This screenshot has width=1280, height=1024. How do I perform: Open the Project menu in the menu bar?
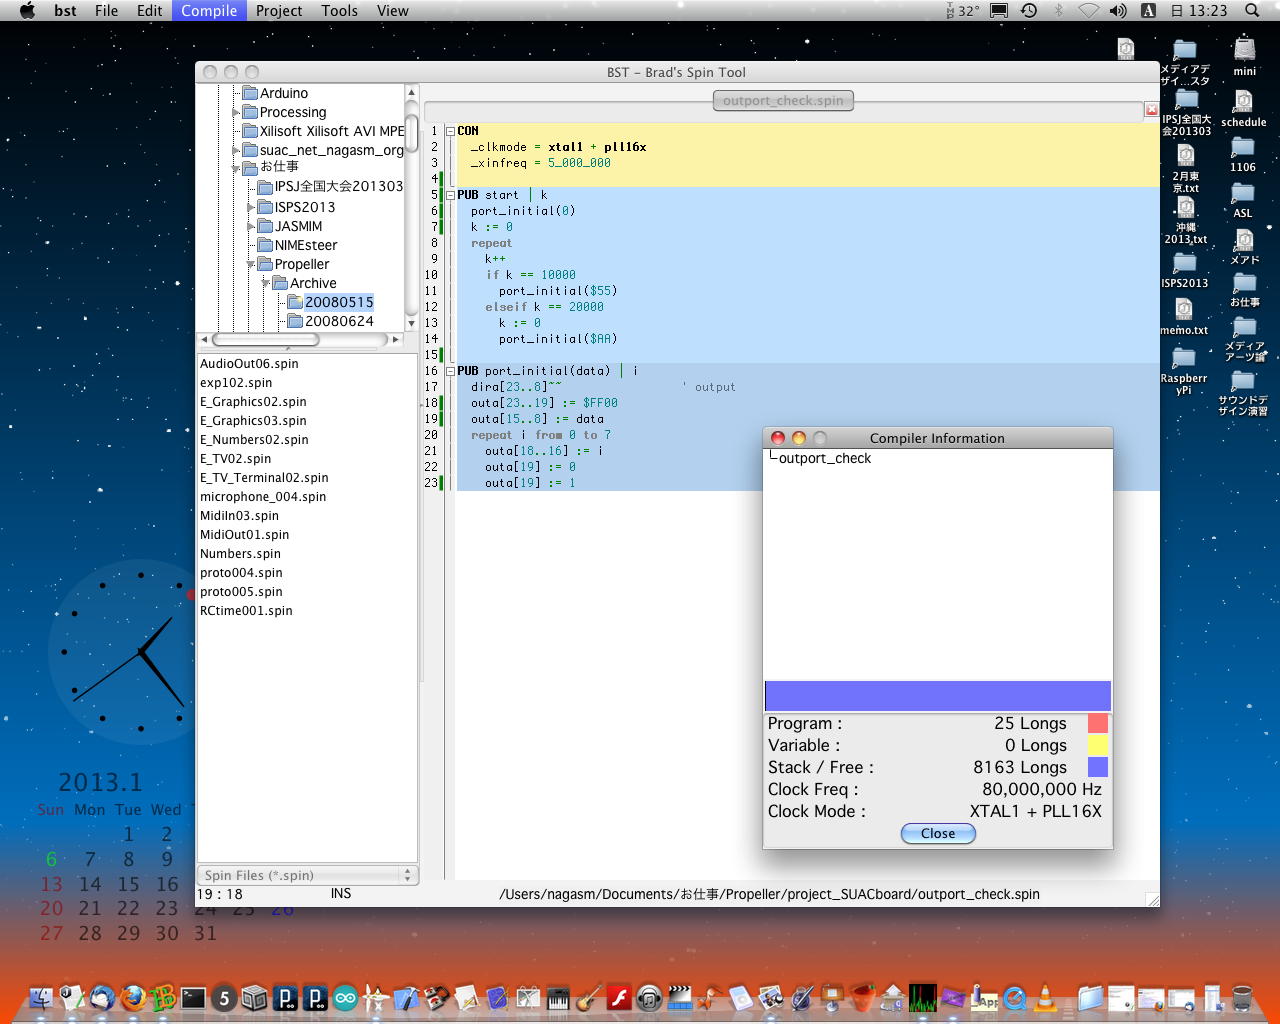pos(279,11)
